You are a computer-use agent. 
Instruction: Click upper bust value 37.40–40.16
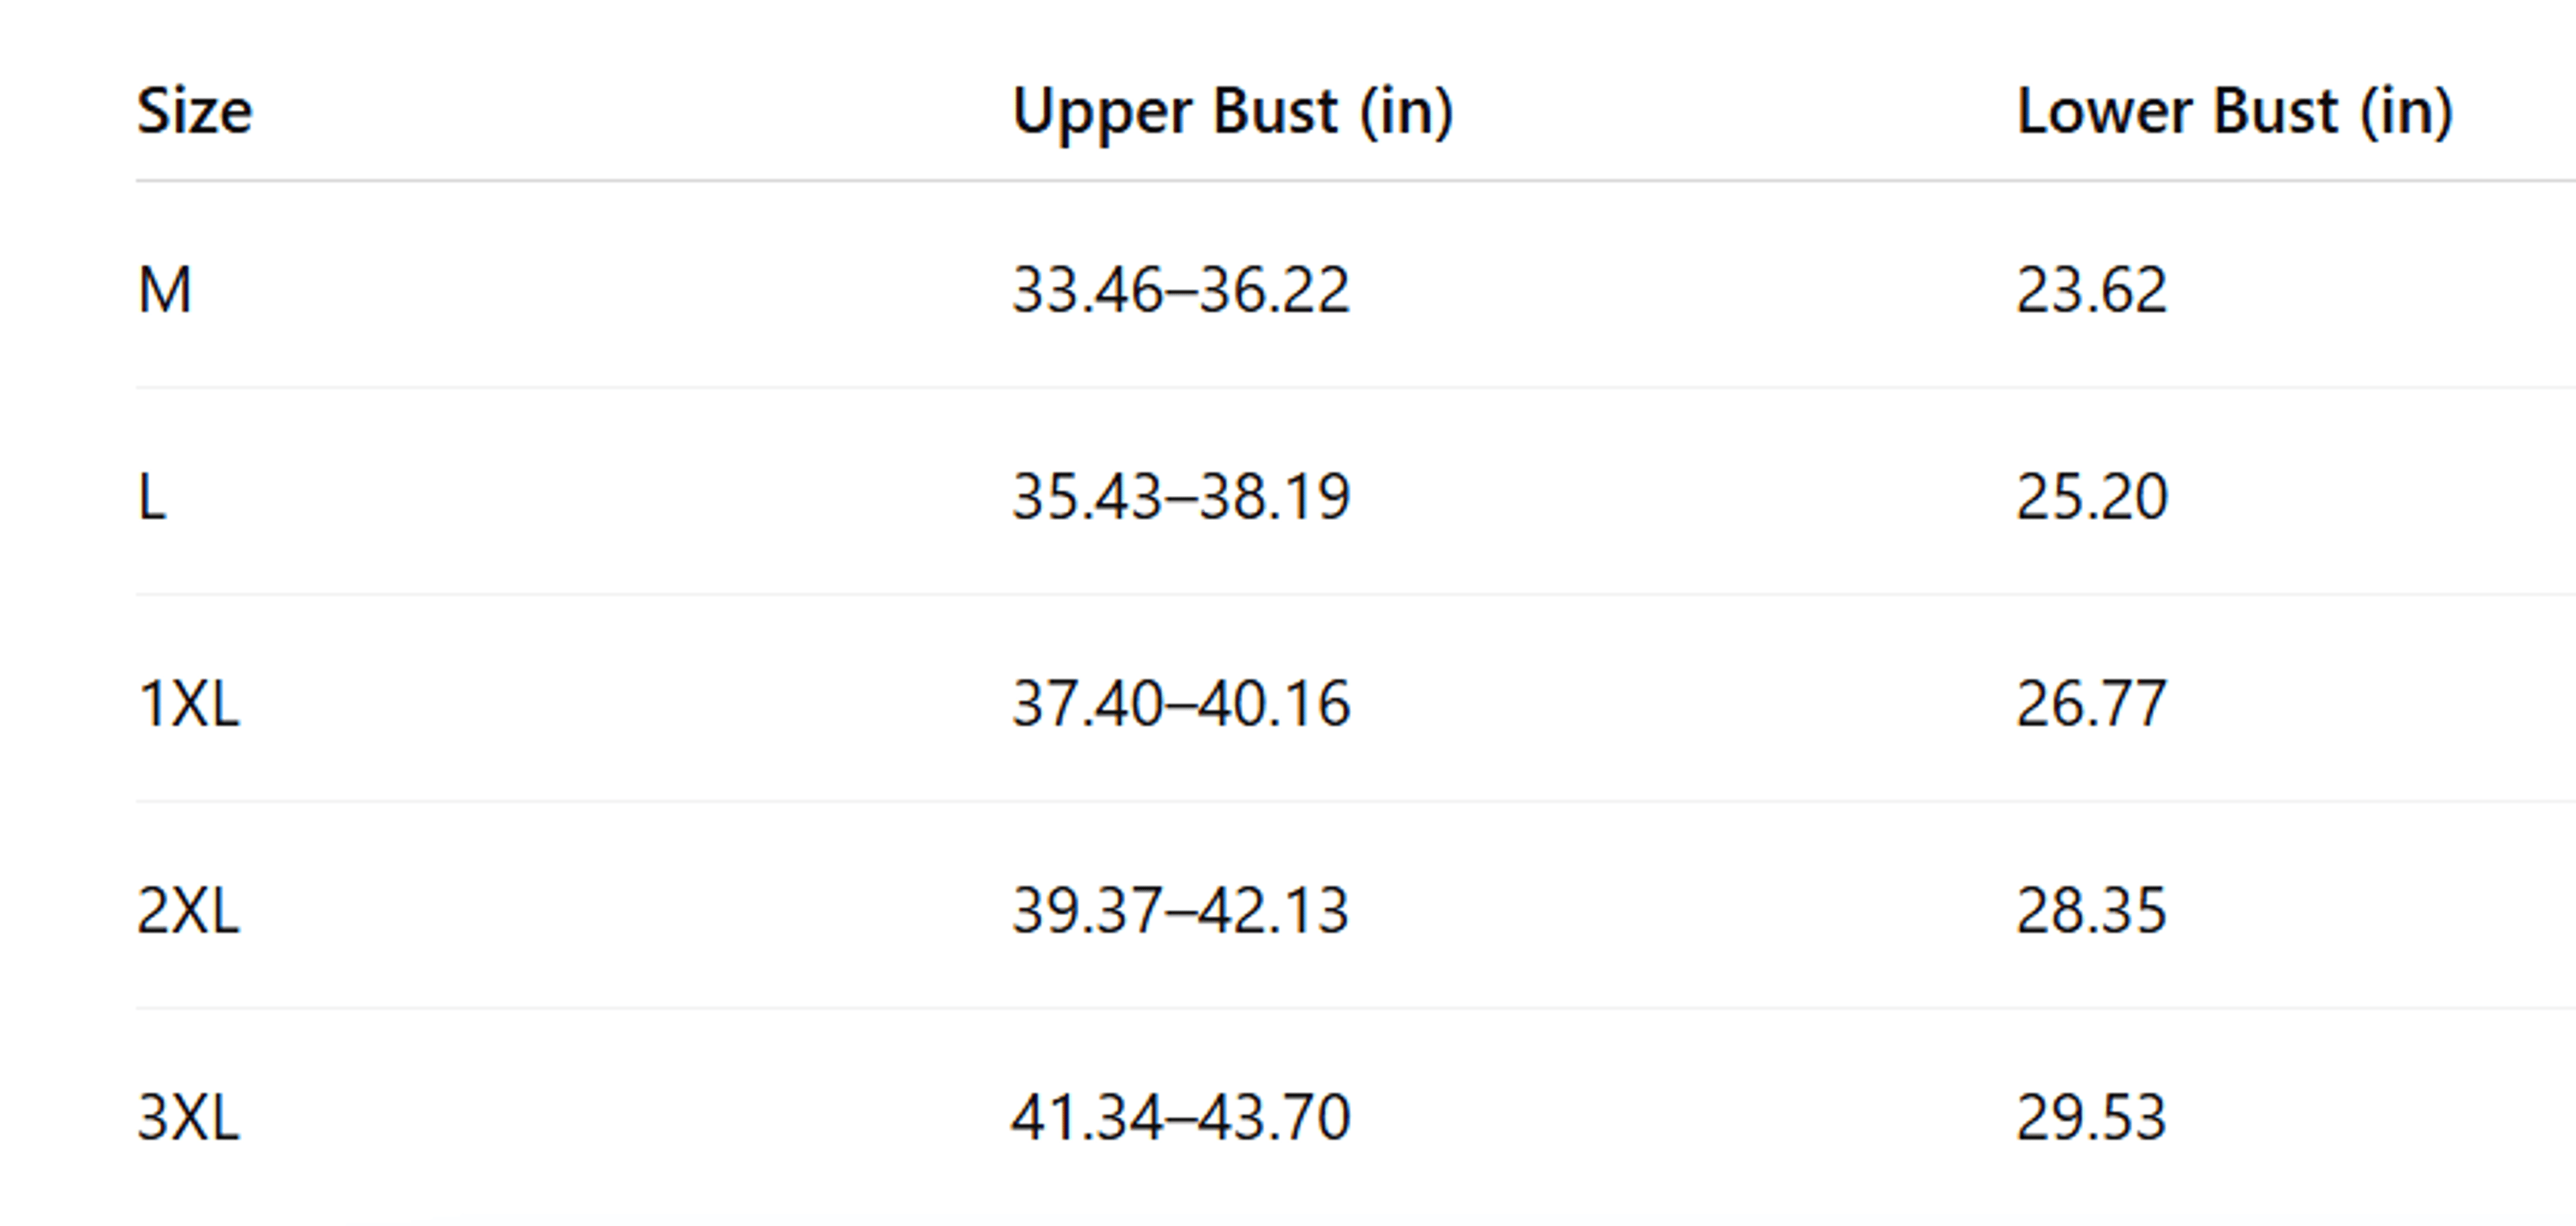pos(1181,704)
